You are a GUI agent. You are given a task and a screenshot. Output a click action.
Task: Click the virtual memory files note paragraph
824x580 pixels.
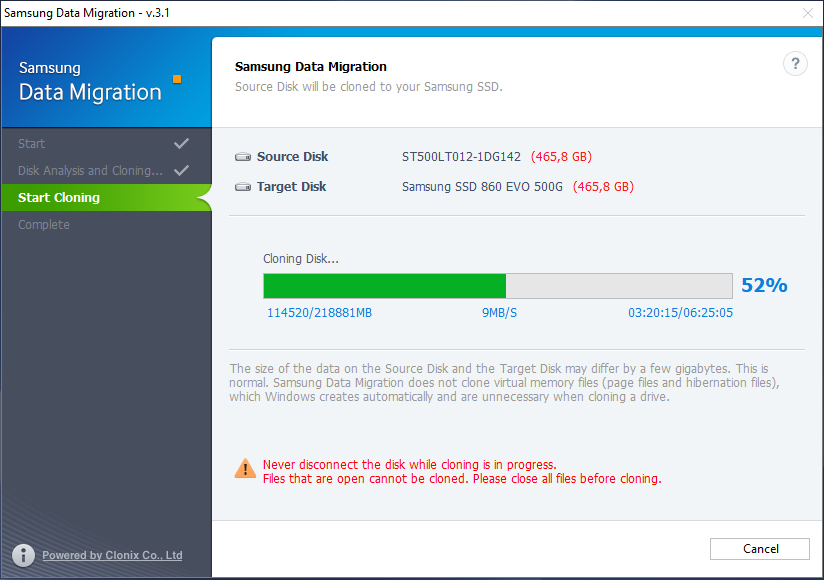point(504,382)
